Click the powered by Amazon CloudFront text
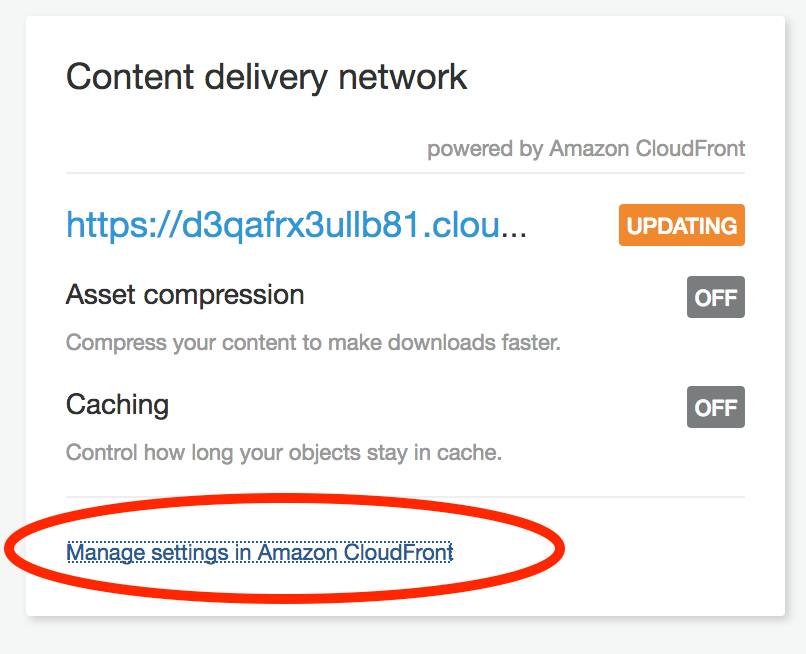The height and width of the screenshot is (654, 806). coord(586,149)
